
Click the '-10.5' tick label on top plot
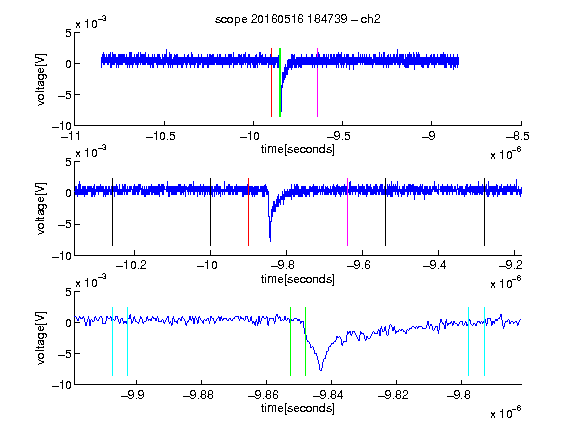161,136
